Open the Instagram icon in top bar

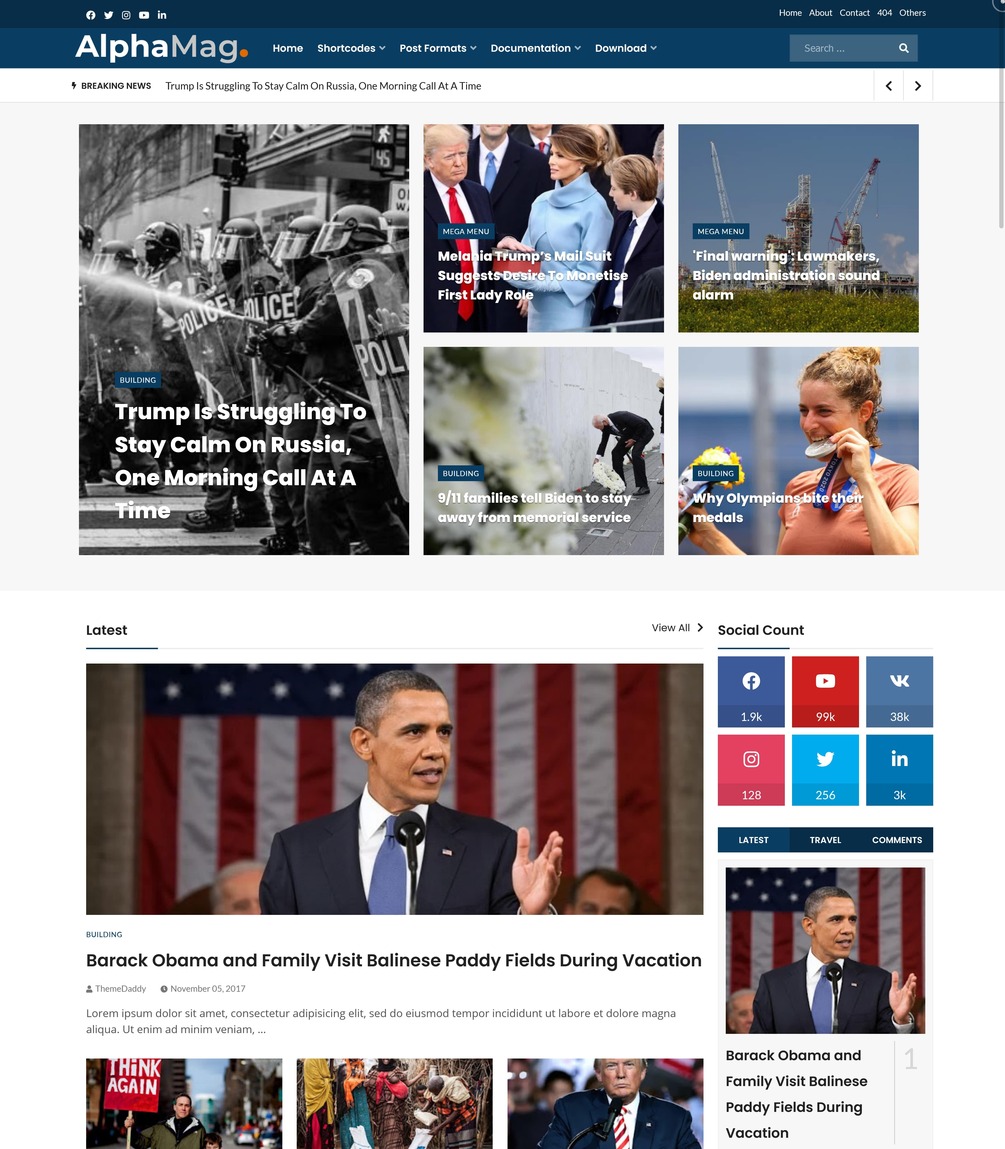tap(126, 15)
